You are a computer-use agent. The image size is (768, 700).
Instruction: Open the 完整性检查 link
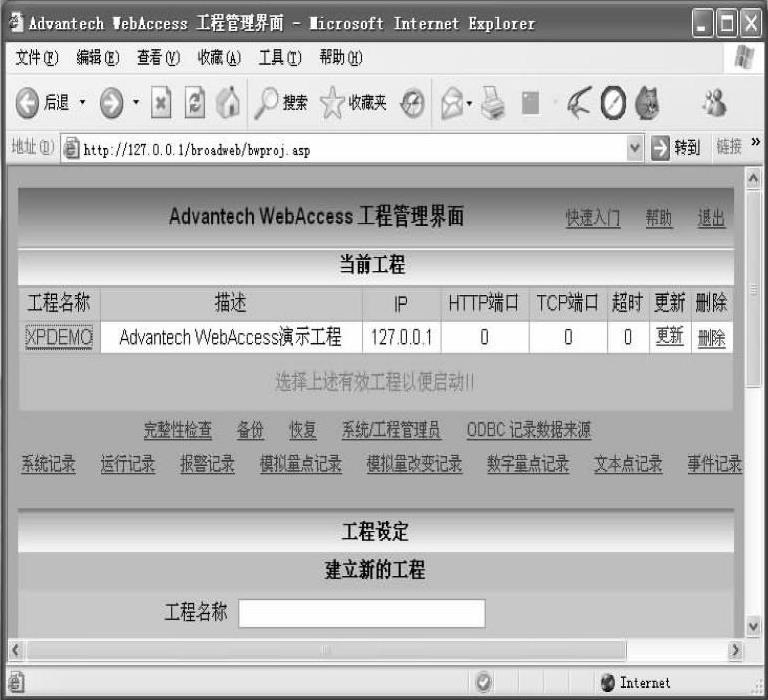[x=178, y=430]
